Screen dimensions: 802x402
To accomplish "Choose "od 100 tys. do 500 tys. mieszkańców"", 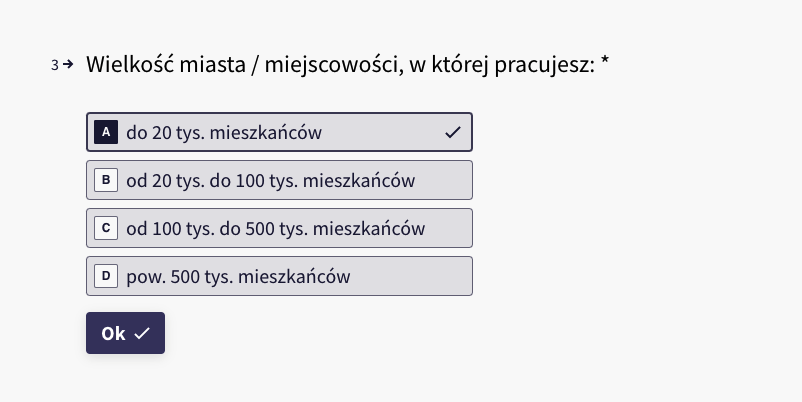I will [x=279, y=228].
